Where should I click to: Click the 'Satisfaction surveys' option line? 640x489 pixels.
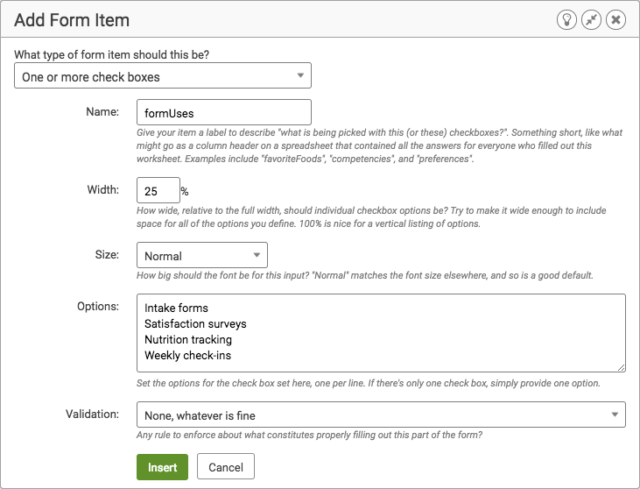[x=196, y=324]
